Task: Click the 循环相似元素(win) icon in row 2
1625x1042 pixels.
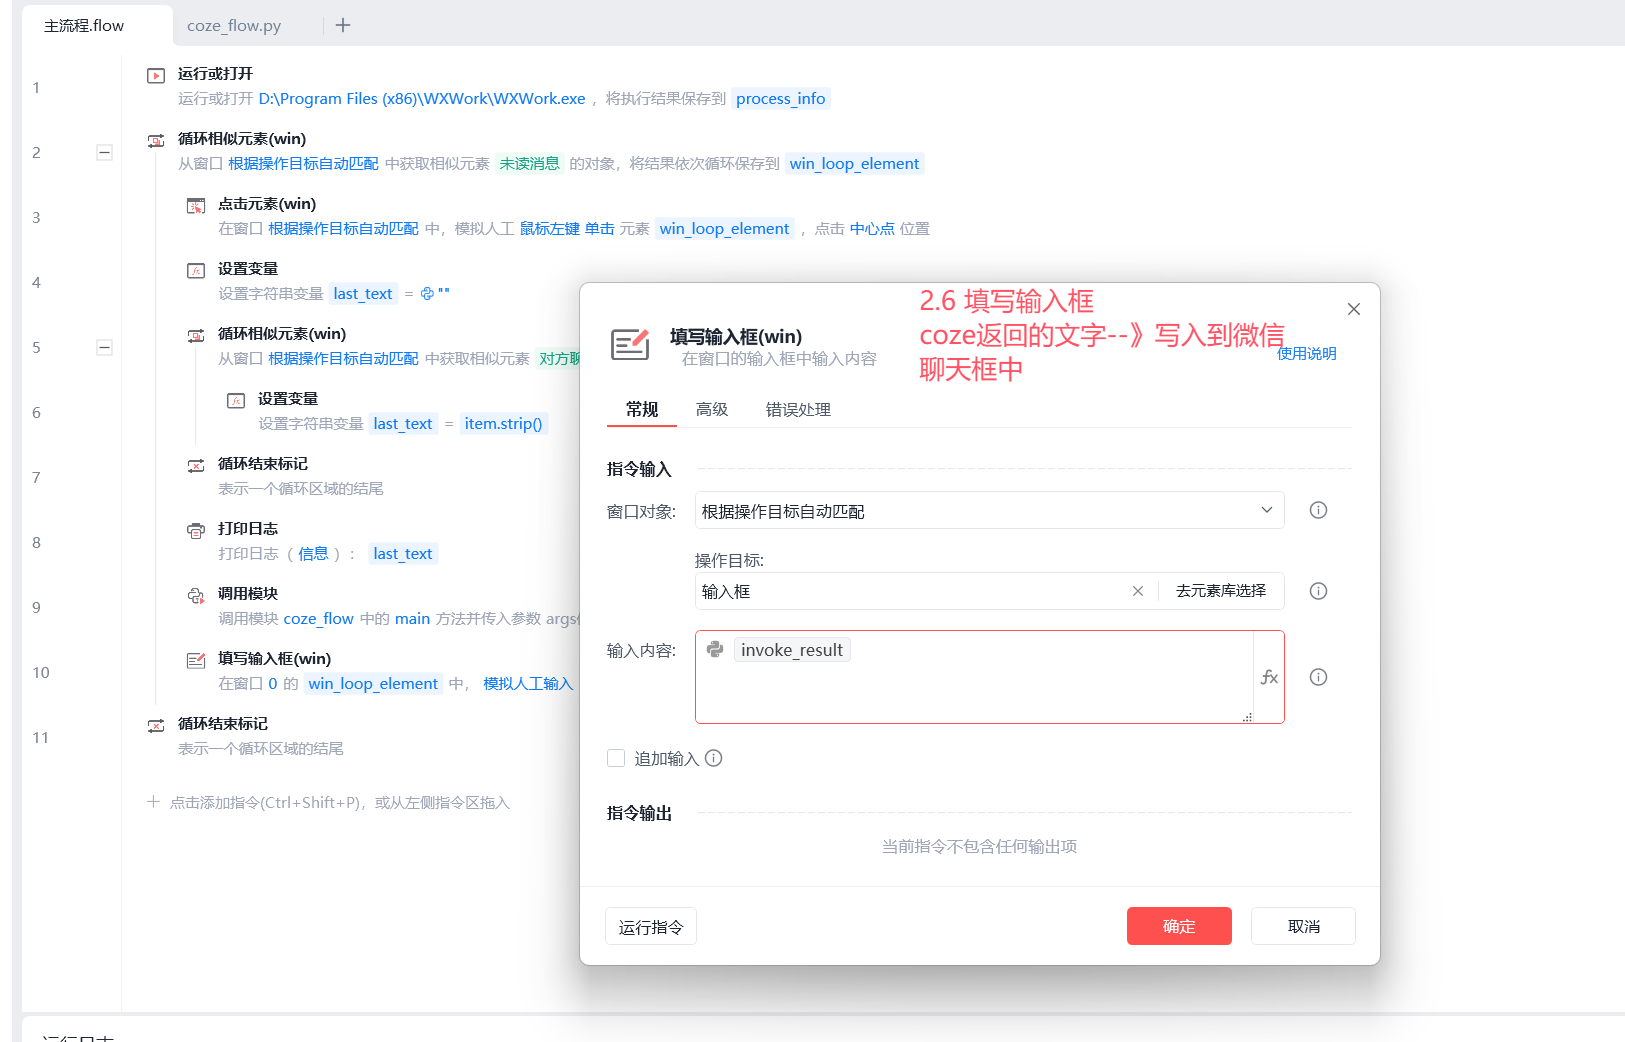Action: point(156,140)
